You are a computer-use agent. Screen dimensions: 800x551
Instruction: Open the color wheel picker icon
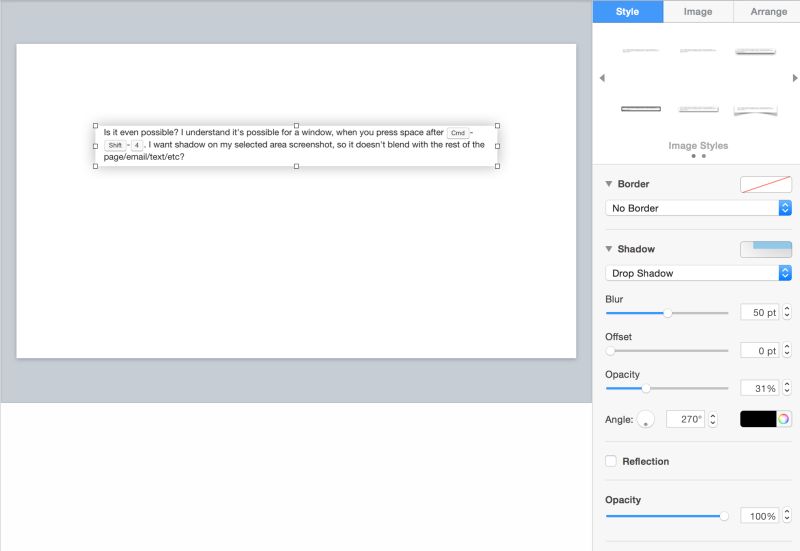pos(784,419)
